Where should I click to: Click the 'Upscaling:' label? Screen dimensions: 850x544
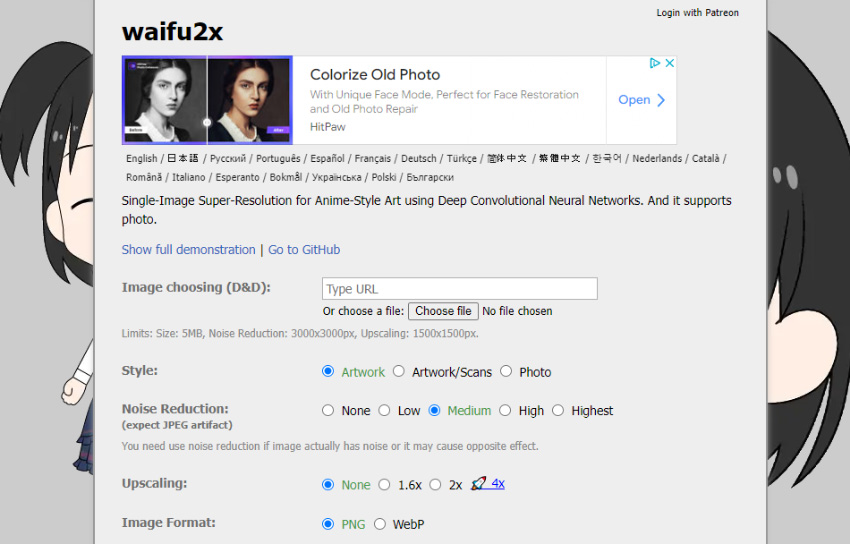(154, 483)
